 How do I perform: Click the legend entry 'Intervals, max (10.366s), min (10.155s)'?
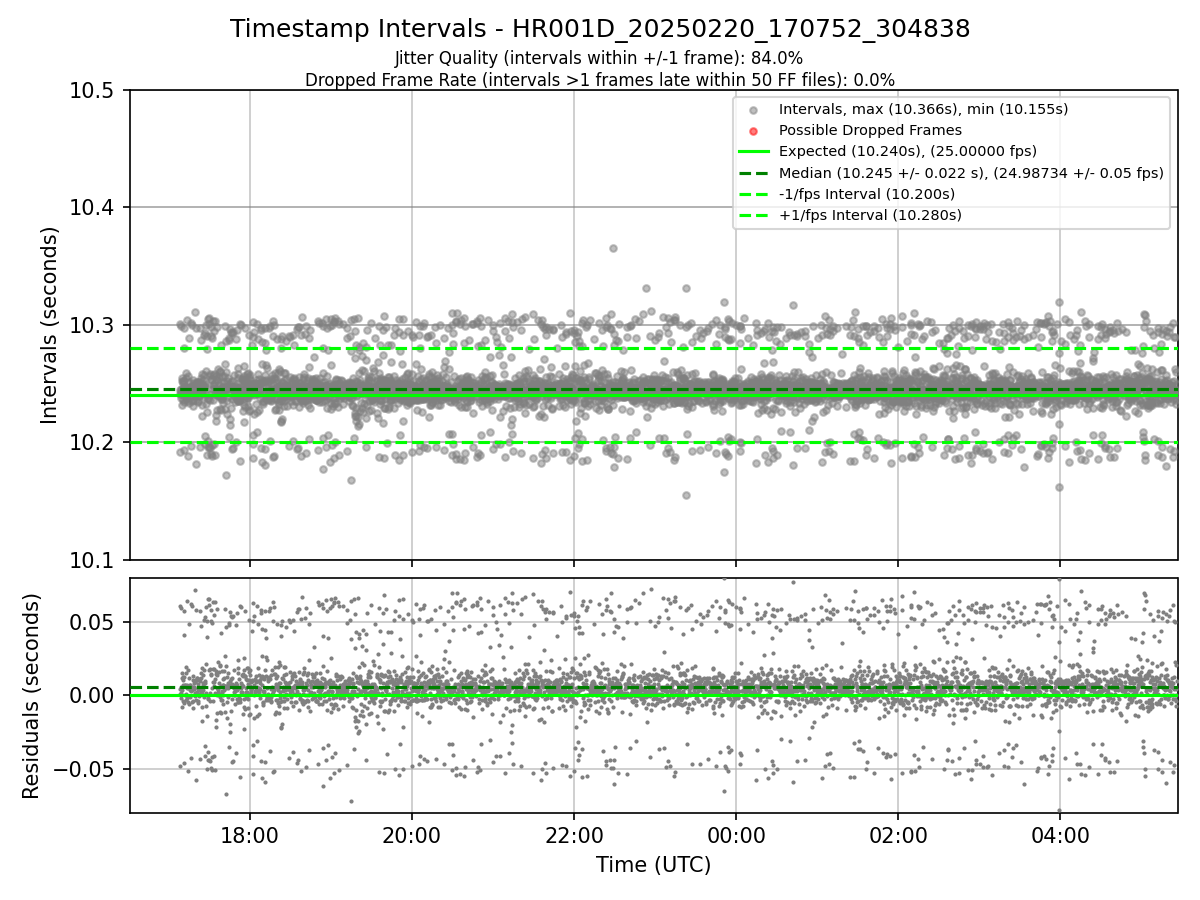923,109
